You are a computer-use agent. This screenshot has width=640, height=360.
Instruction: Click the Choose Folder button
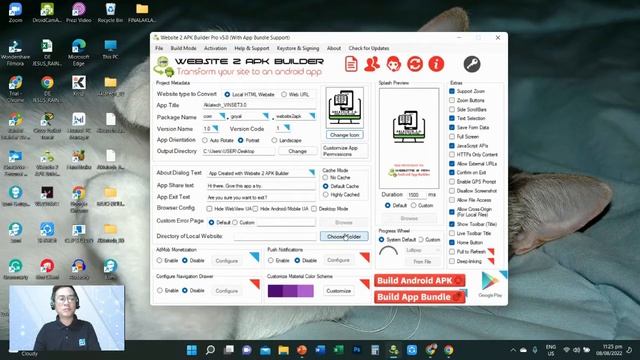pyautogui.click(x=344, y=236)
